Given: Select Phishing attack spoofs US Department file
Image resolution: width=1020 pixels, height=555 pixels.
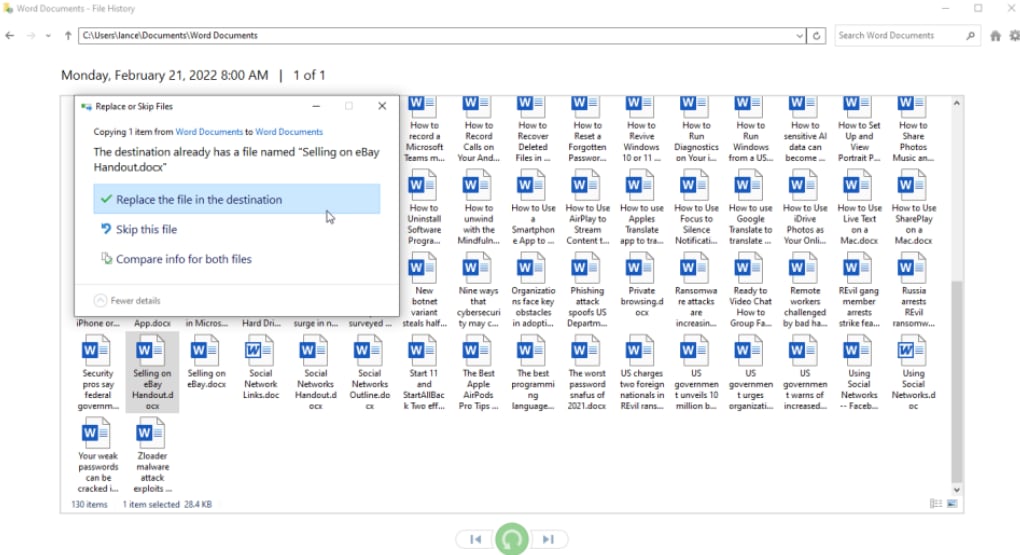Looking at the screenshot, I should pos(587,291).
